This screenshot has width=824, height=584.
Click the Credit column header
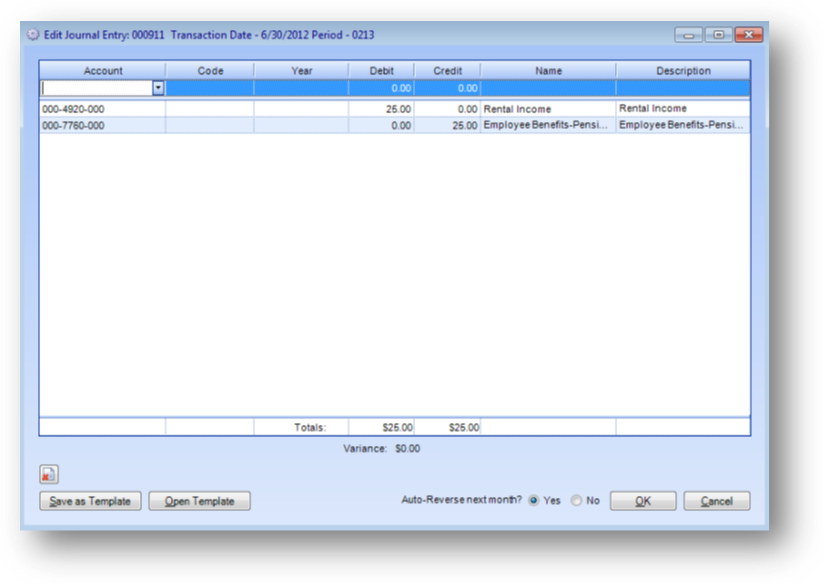coord(447,70)
